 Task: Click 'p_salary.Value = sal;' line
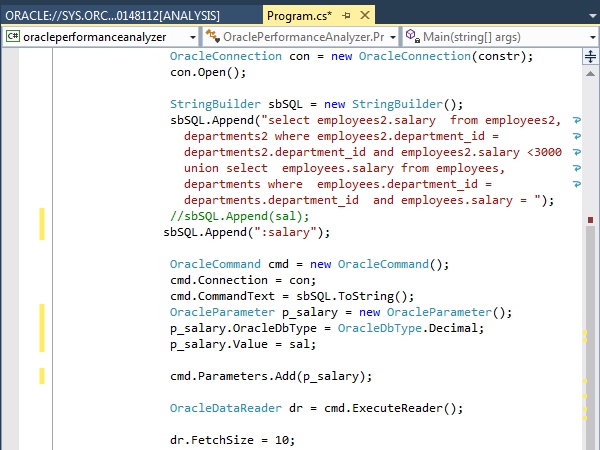(243, 344)
